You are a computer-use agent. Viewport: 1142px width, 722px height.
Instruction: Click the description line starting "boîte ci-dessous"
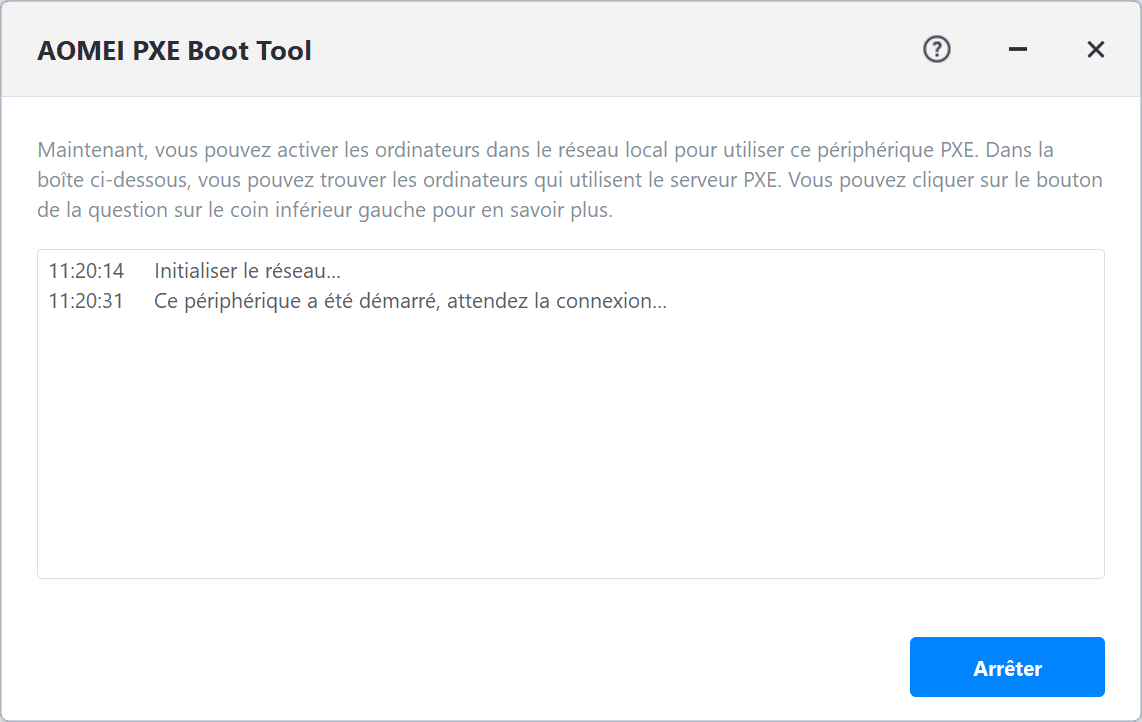(570, 181)
